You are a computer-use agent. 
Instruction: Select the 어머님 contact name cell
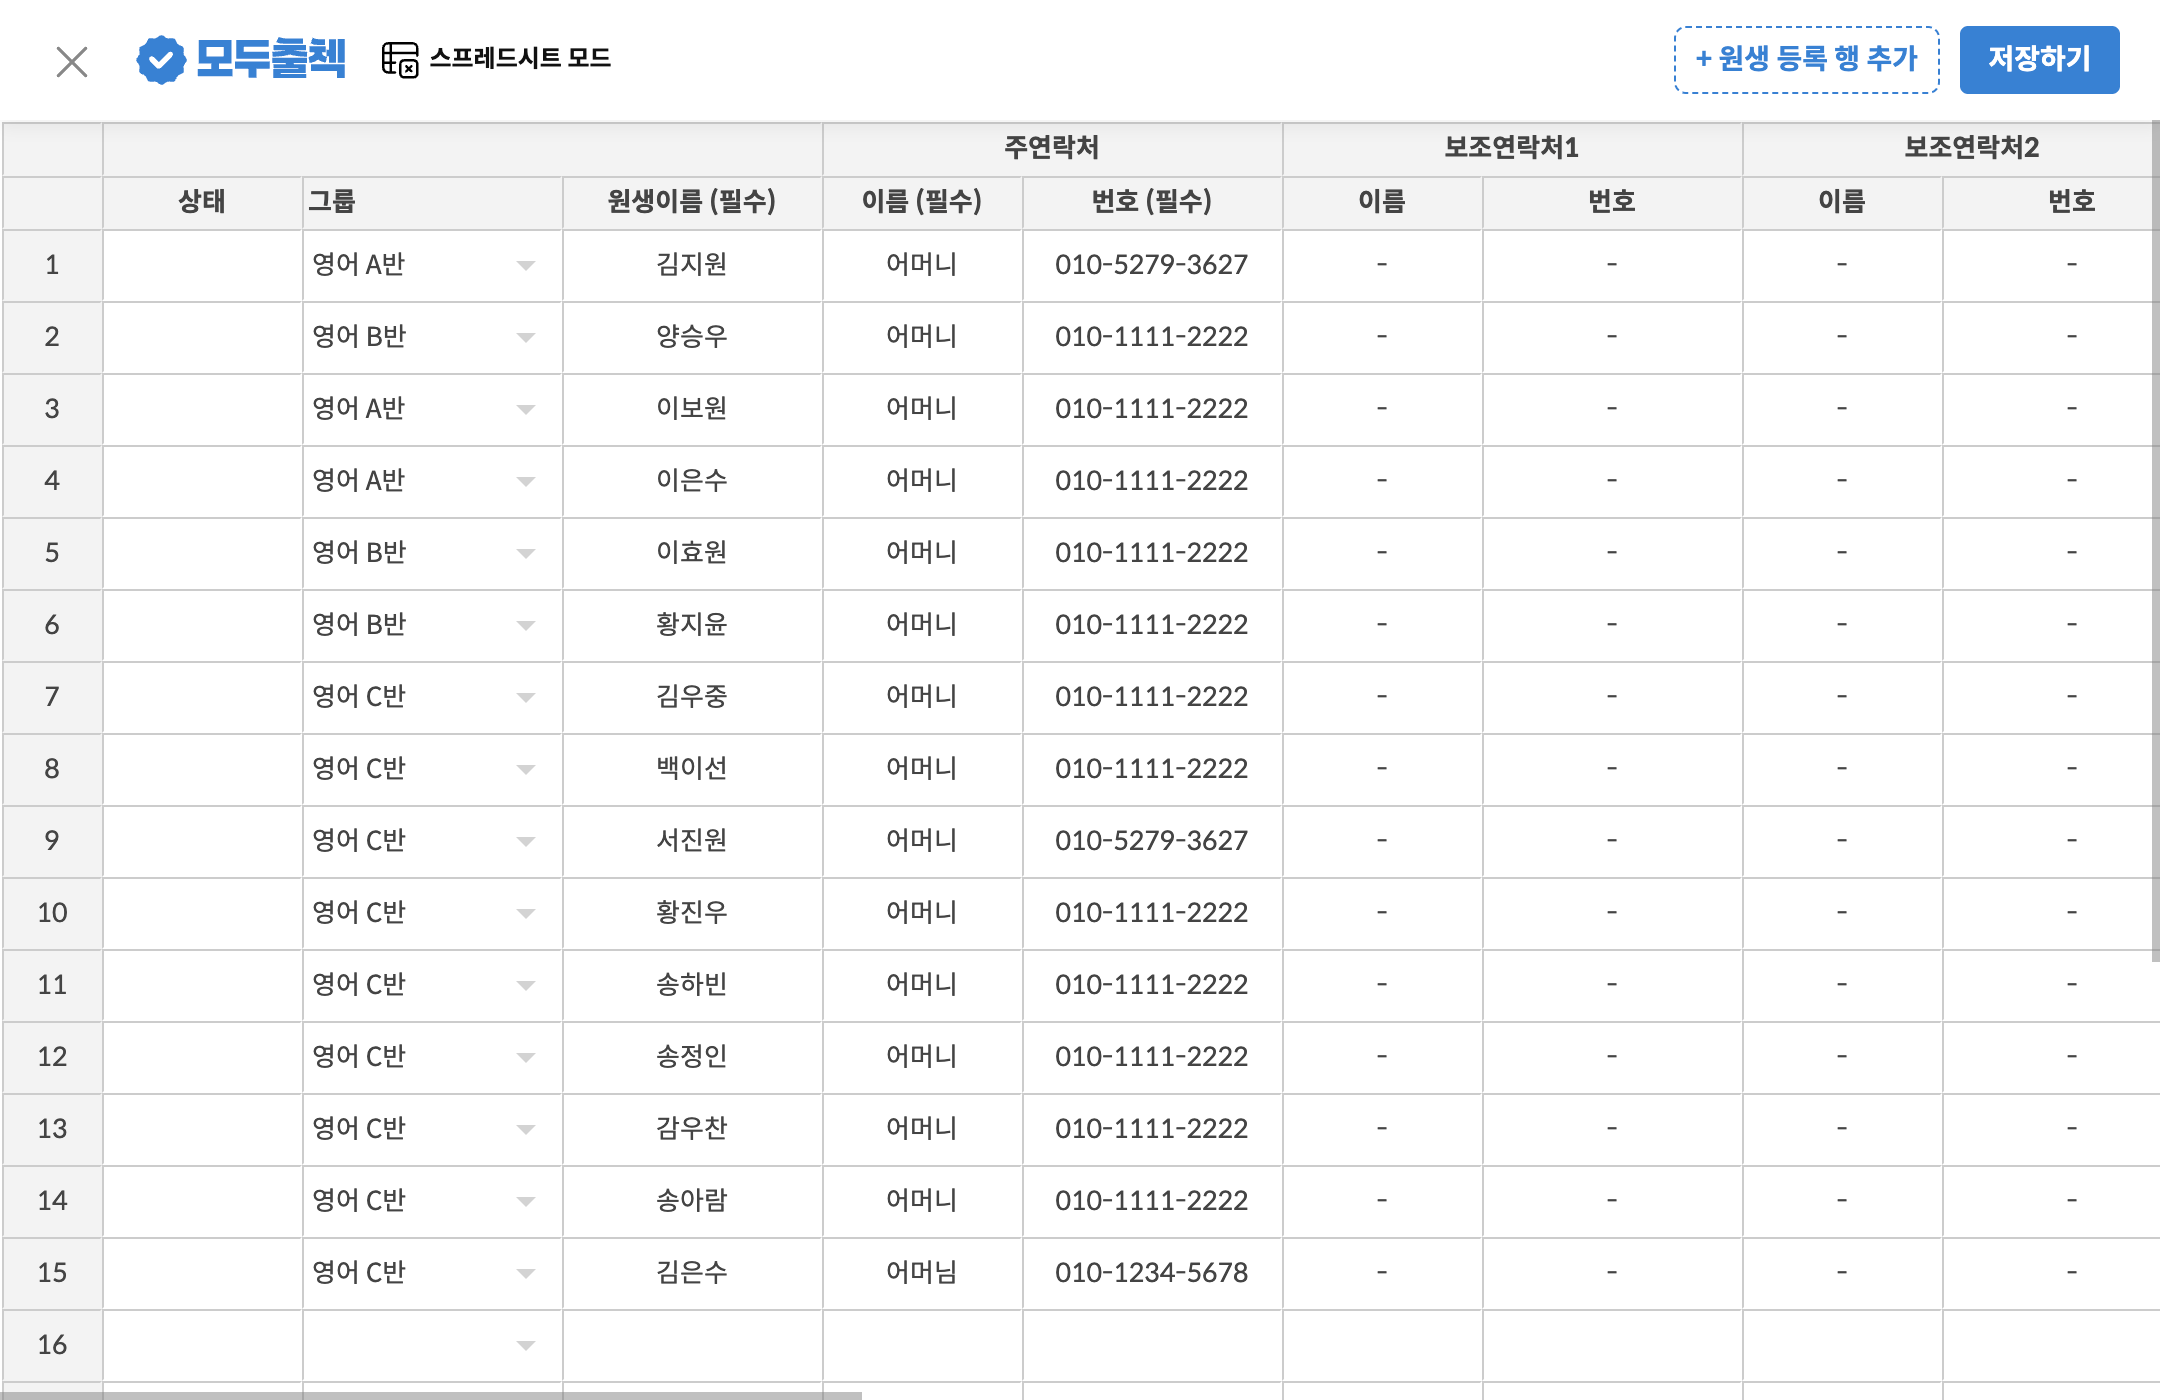922,1273
